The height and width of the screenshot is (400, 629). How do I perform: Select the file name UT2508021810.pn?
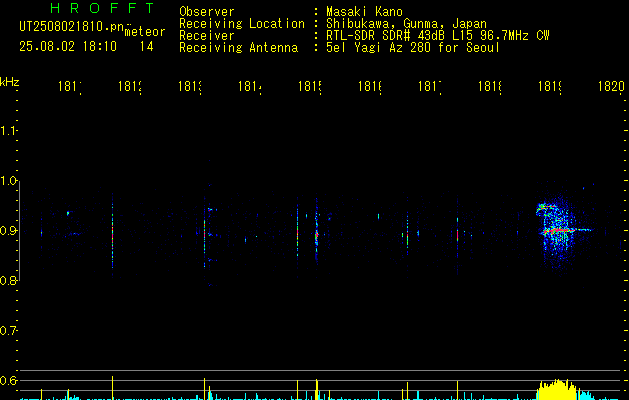click(x=72, y=27)
